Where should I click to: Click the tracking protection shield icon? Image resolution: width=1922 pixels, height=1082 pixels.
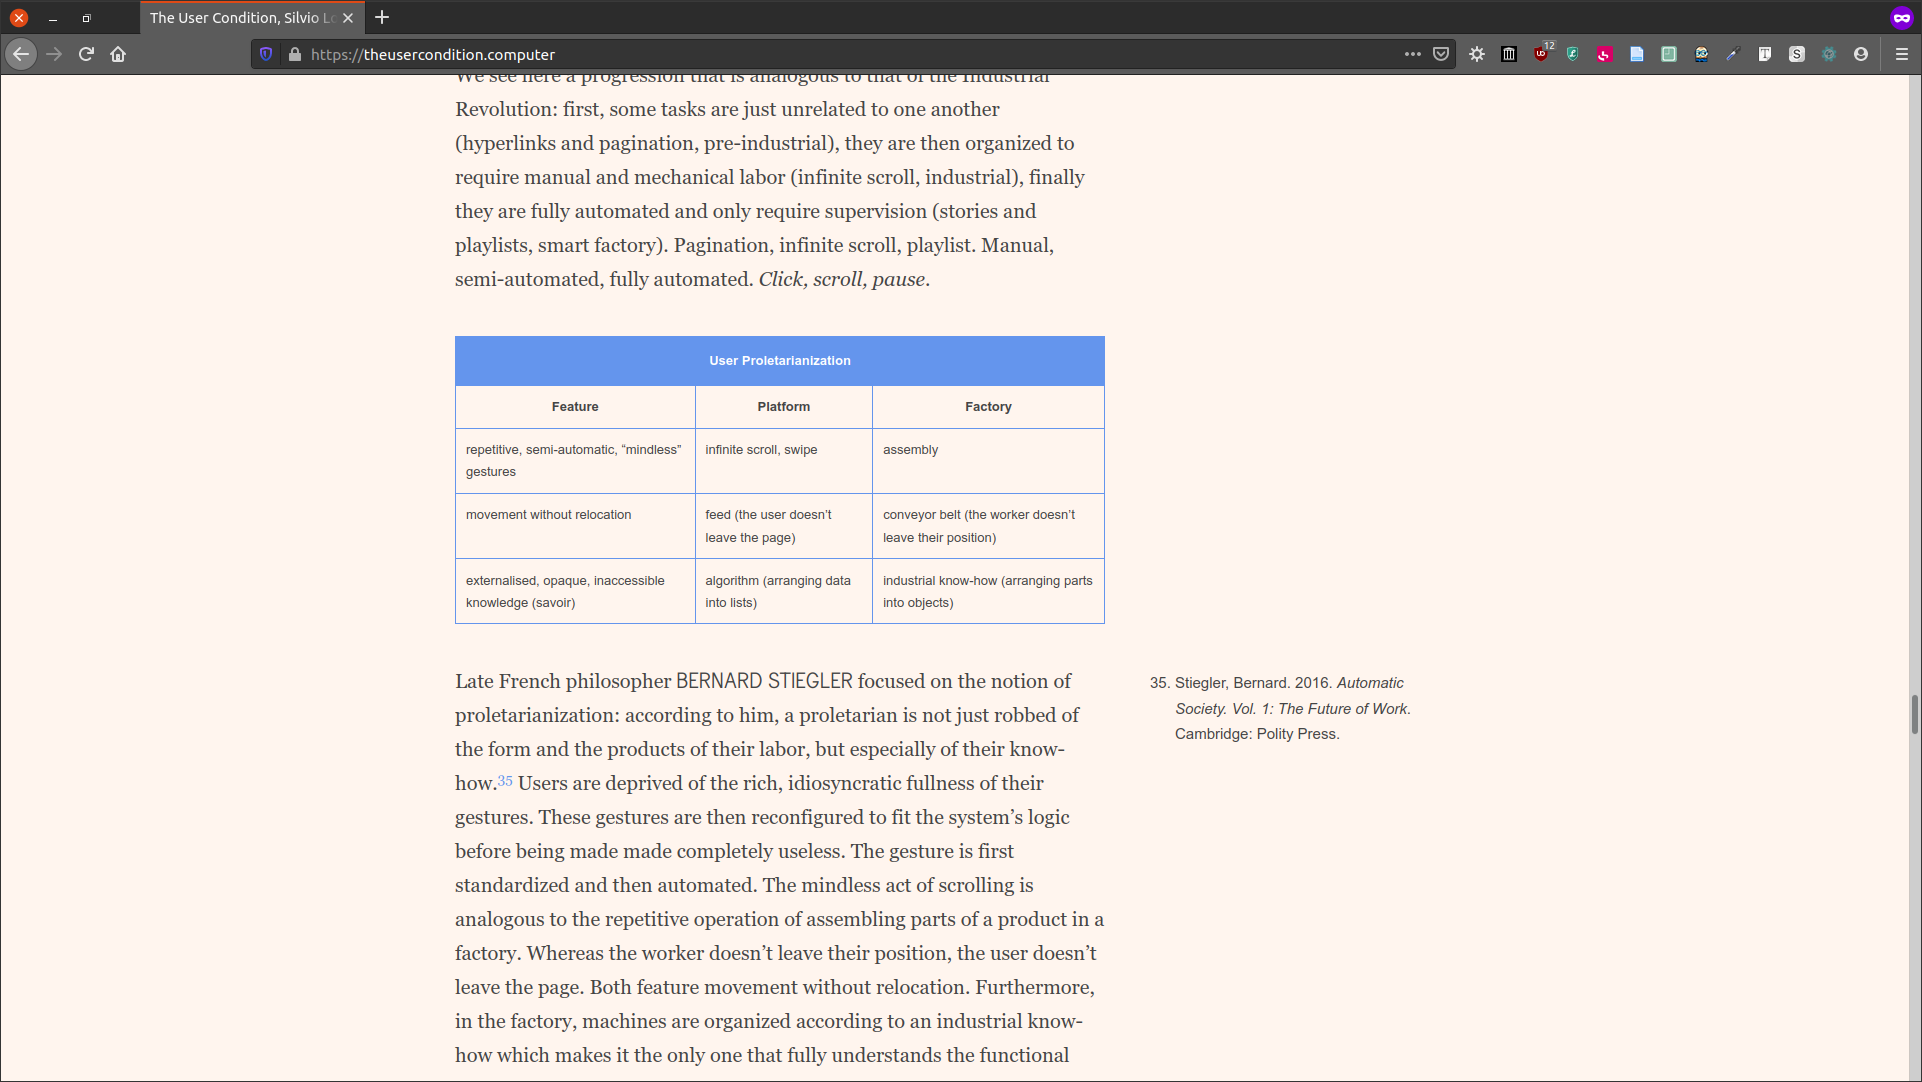(266, 54)
